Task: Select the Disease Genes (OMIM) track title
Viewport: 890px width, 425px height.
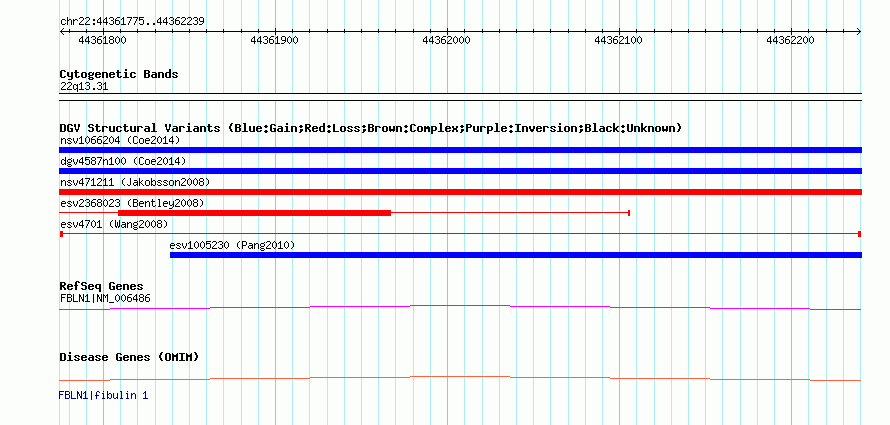Action: (129, 357)
